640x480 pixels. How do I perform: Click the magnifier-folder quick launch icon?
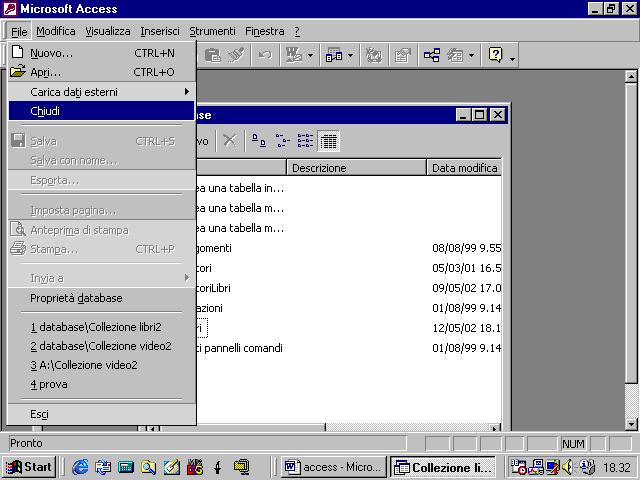pyautogui.click(x=149, y=467)
